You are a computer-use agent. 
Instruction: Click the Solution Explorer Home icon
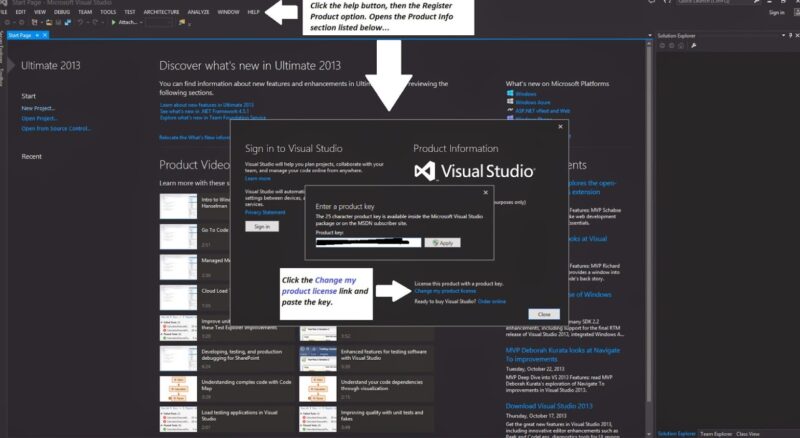681,45
